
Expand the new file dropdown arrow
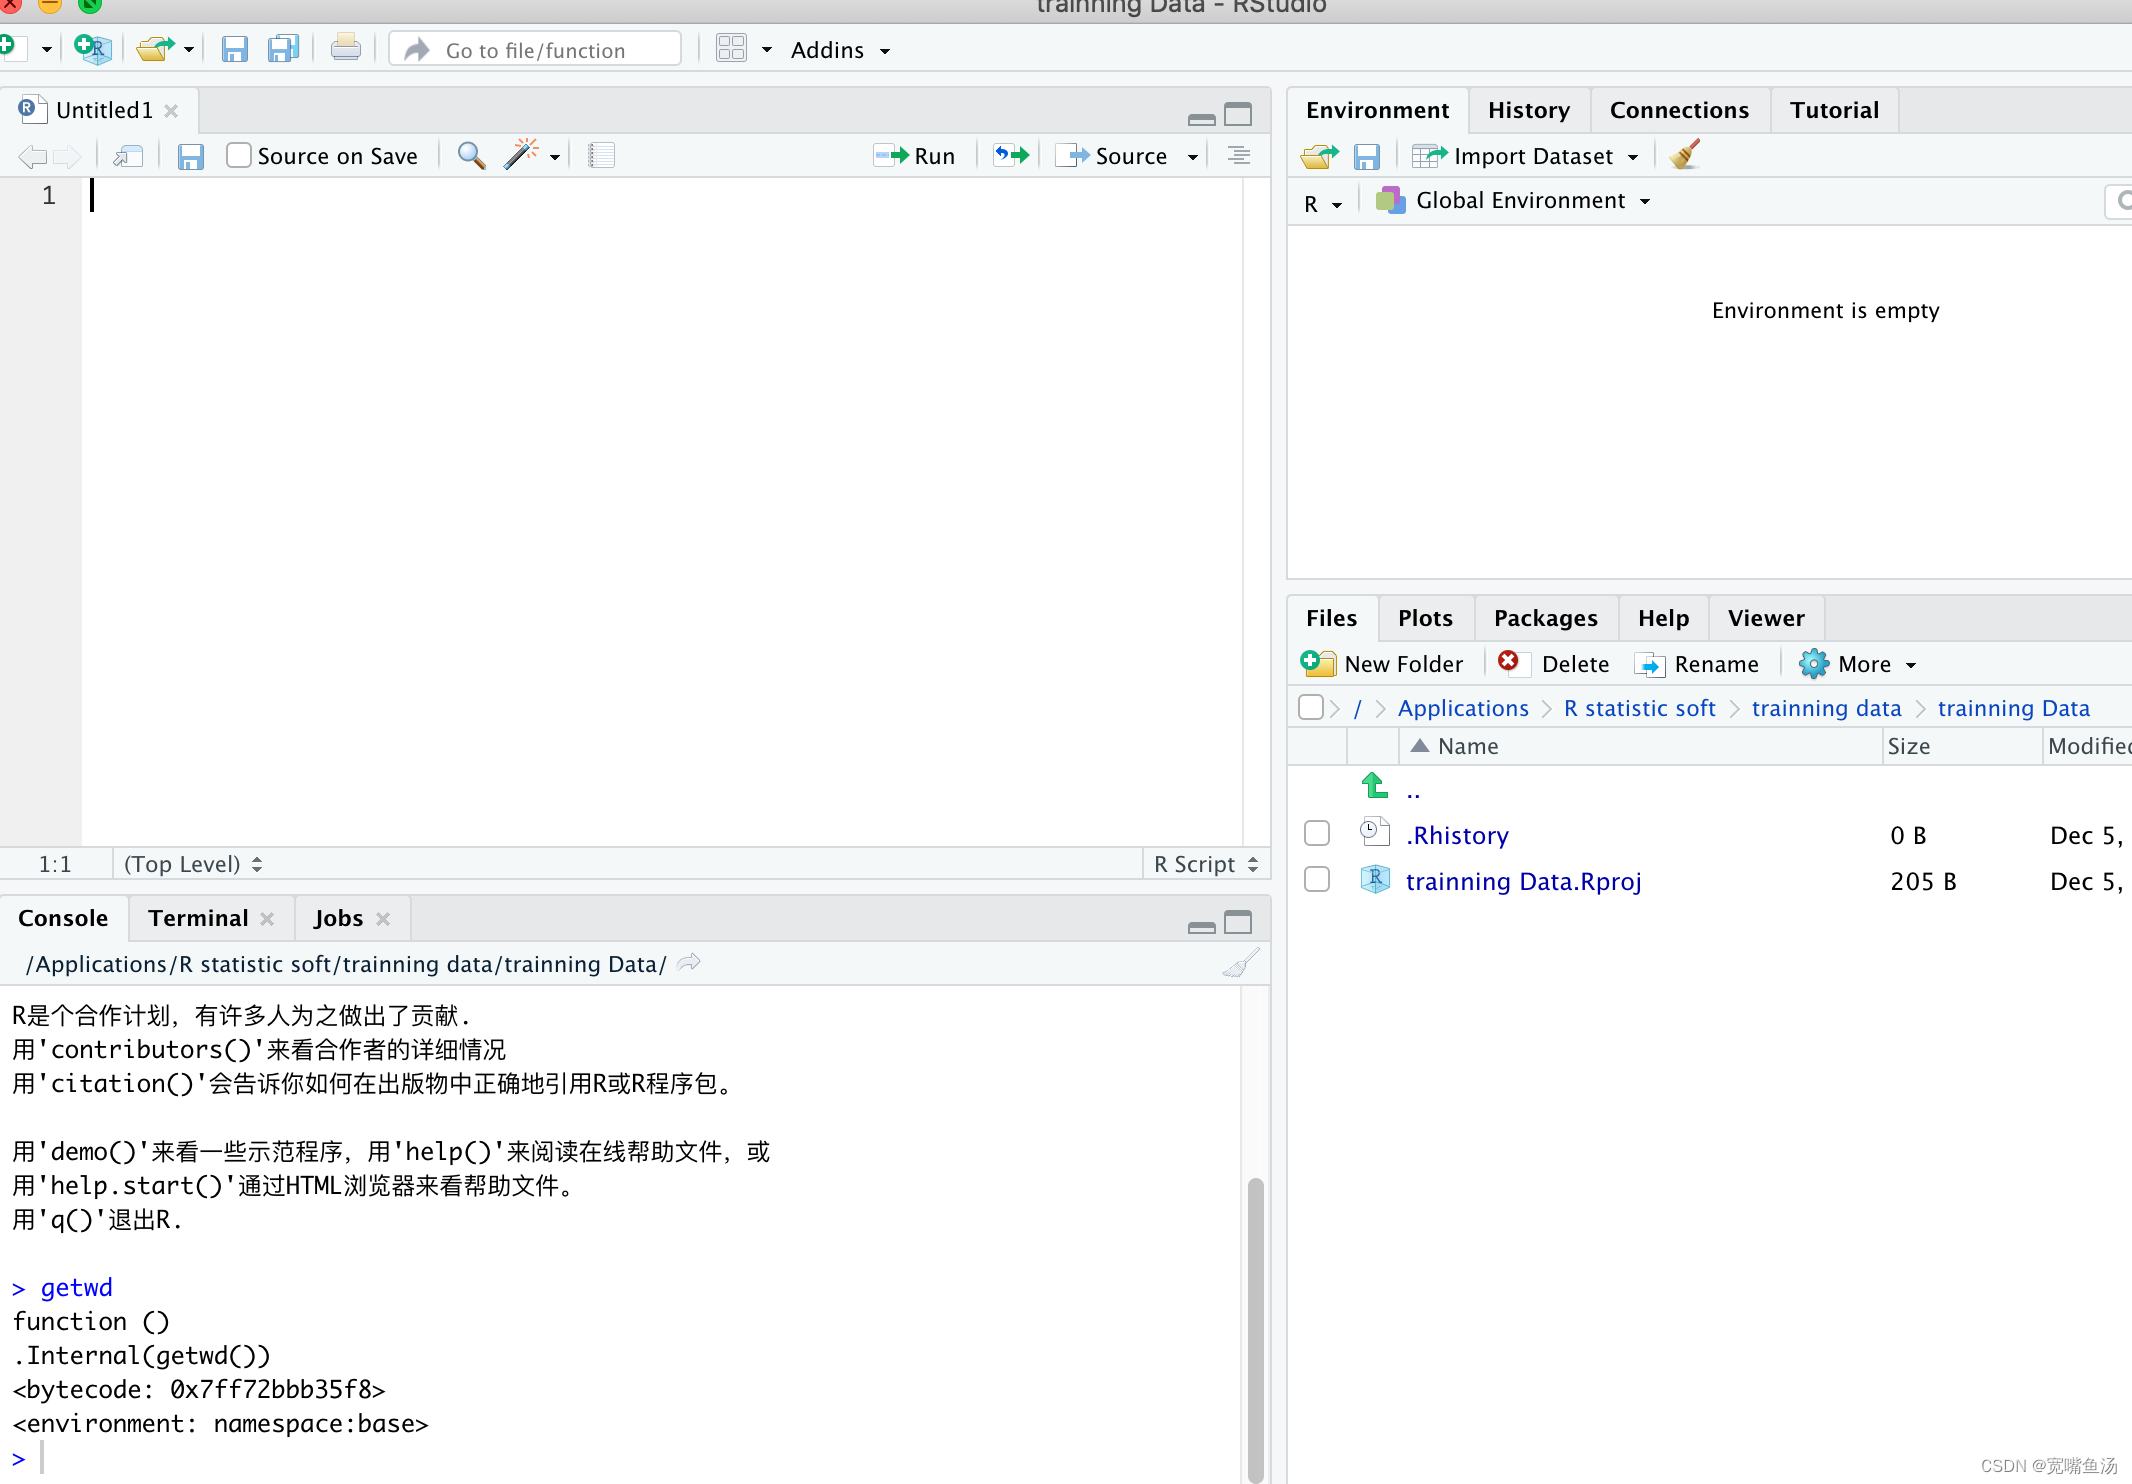coord(46,49)
